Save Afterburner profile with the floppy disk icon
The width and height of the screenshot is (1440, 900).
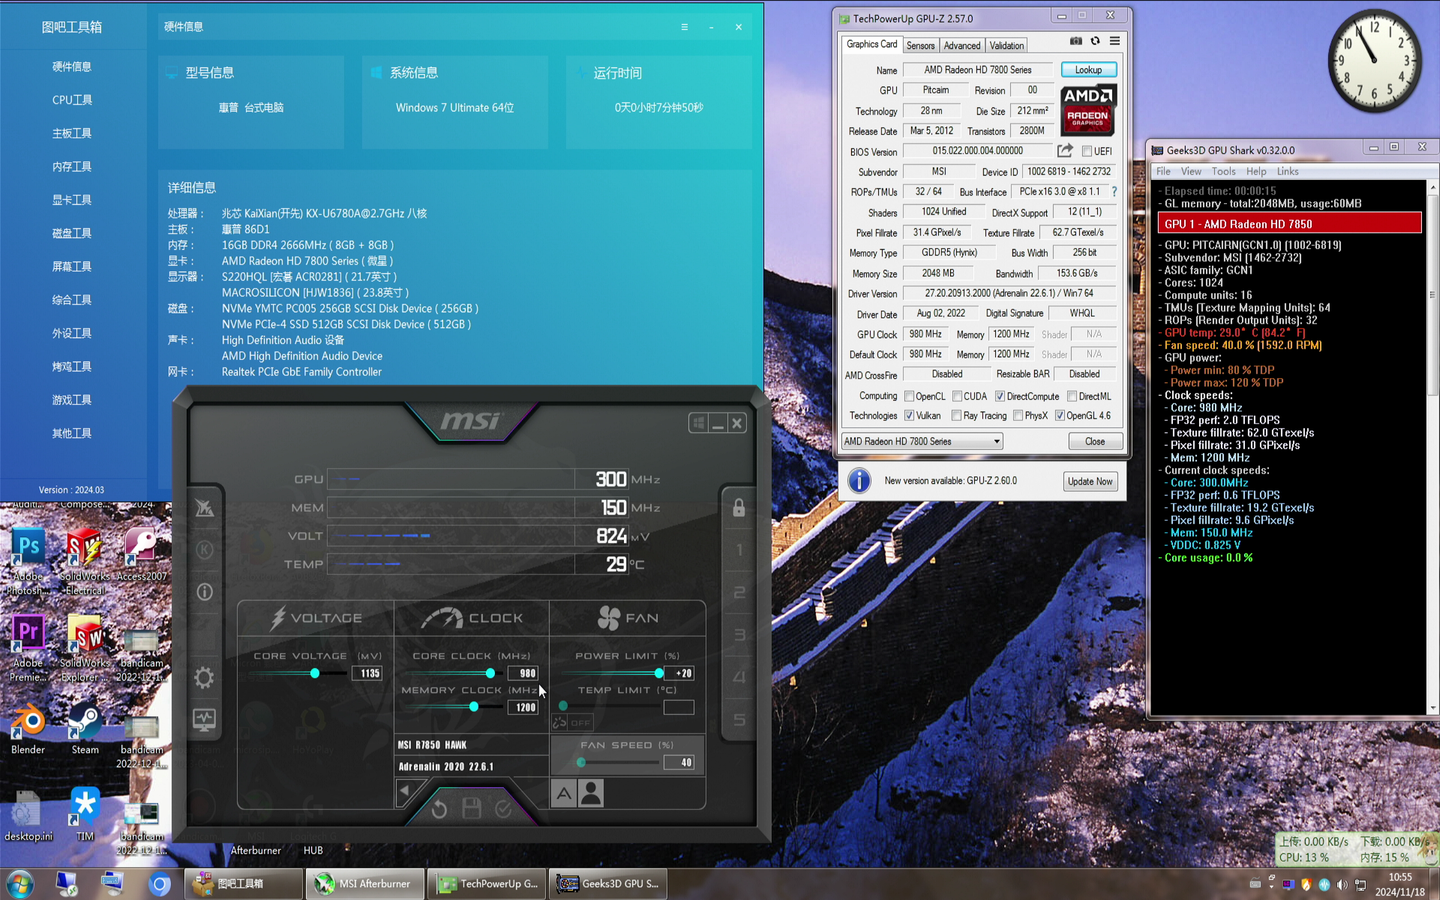pyautogui.click(x=472, y=809)
